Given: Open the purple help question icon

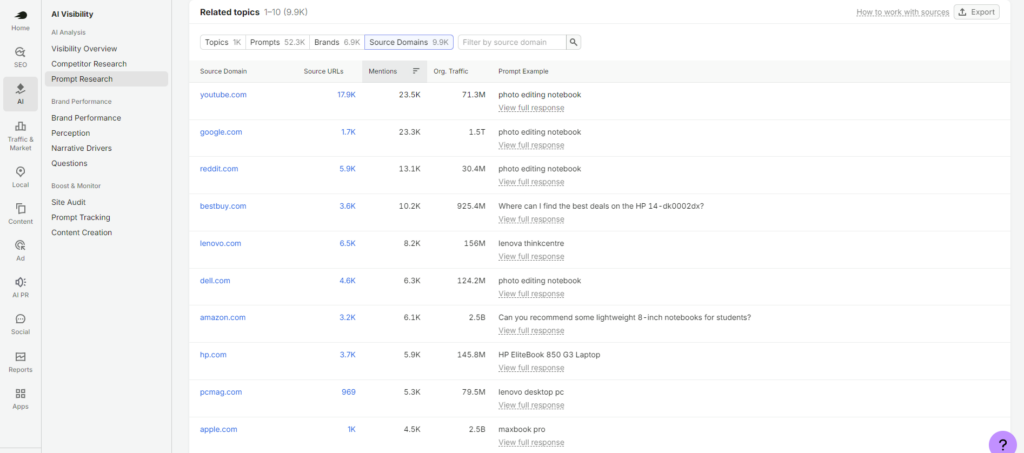Looking at the screenshot, I should [x=1002, y=445].
